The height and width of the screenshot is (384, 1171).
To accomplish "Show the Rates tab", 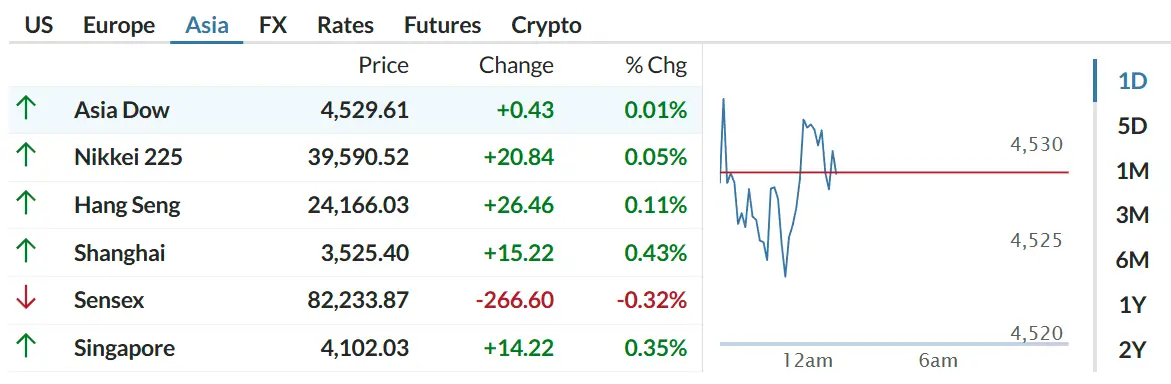I will click(345, 25).
